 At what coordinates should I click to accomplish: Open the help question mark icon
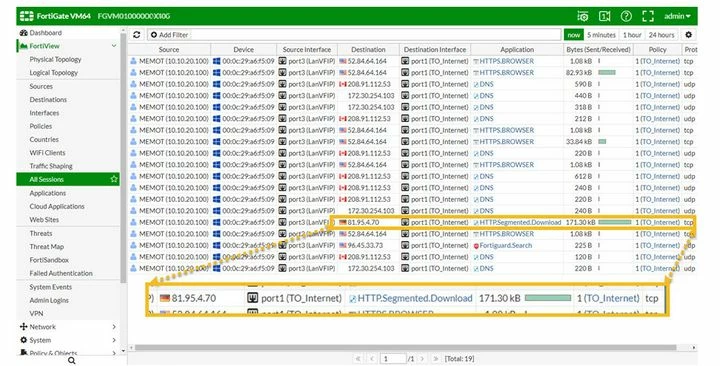coord(626,16)
